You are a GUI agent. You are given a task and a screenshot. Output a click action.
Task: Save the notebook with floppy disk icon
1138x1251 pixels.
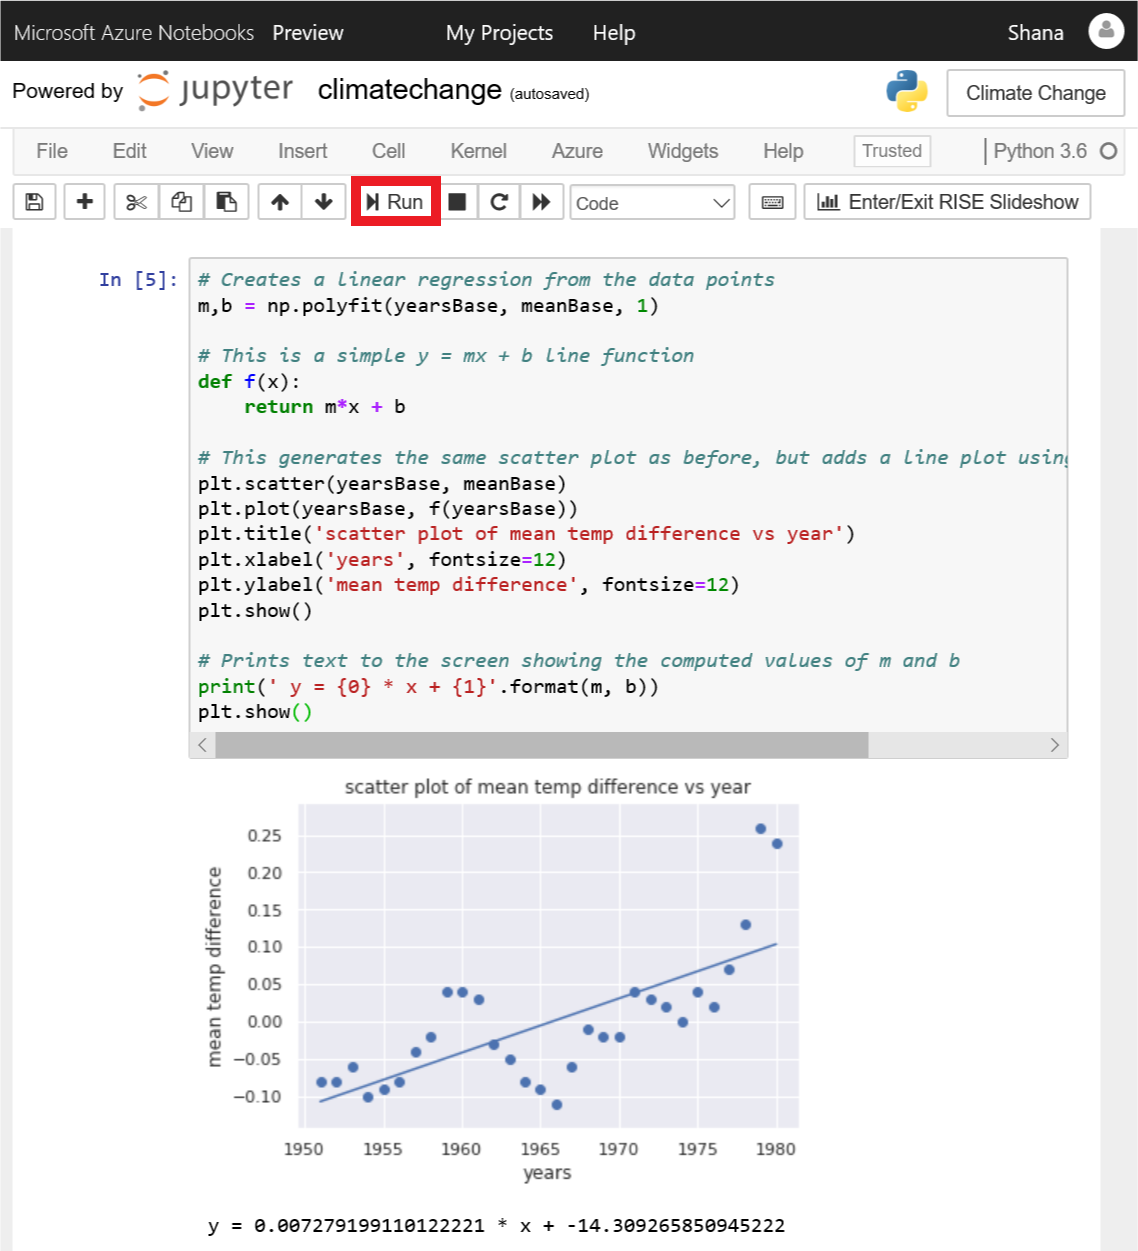click(34, 202)
